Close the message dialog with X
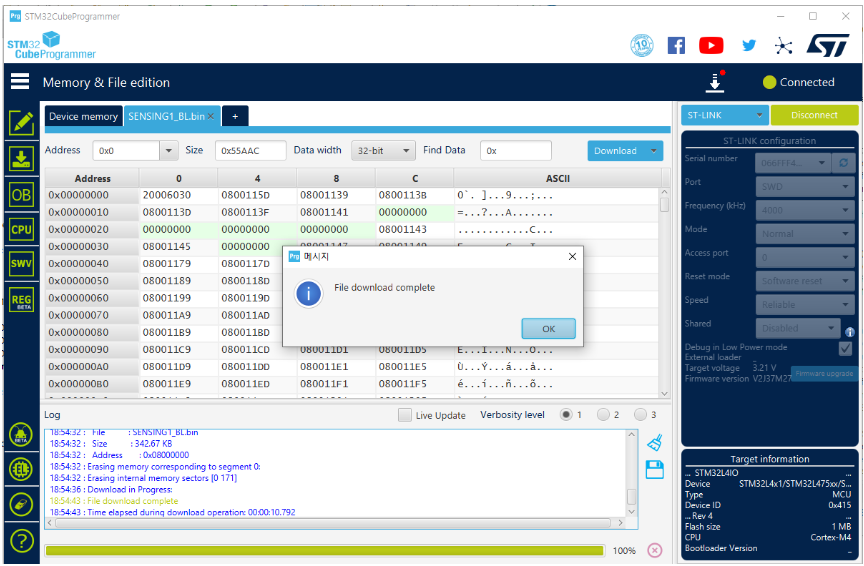 [572, 256]
